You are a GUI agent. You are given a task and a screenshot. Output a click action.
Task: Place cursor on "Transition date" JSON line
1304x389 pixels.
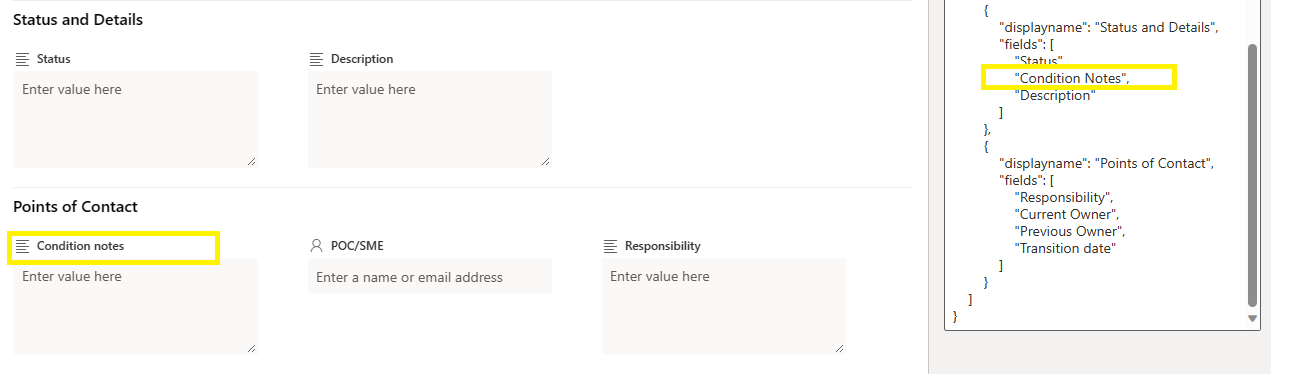(1065, 248)
